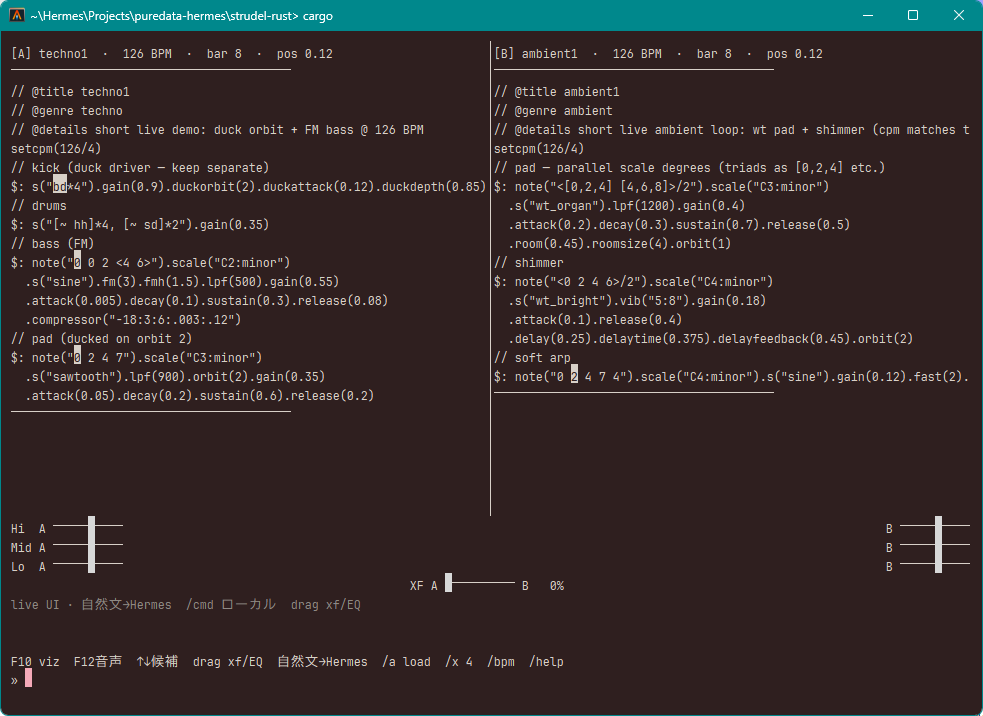Click the .room(0.45).roomsize(4) line
983x716 pixels.
620,244
